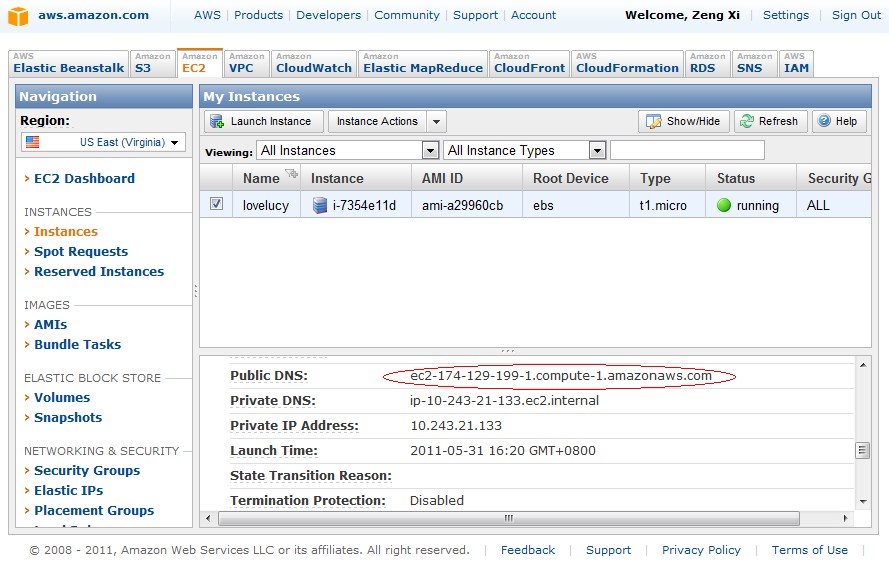Open the Instance Actions dropdown arrow

pyautogui.click(x=436, y=121)
